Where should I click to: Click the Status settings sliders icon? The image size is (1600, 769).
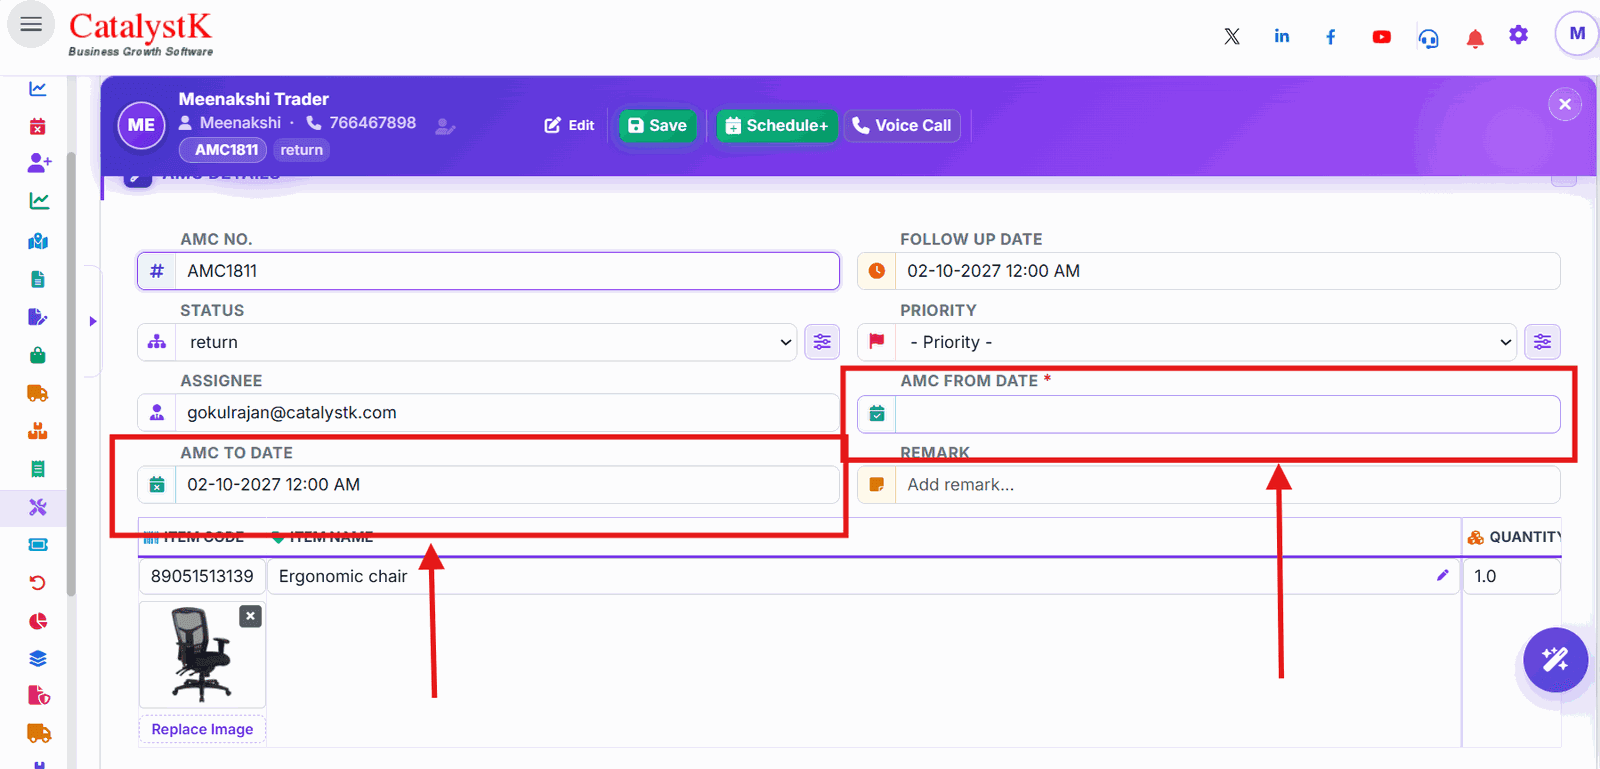coord(822,342)
